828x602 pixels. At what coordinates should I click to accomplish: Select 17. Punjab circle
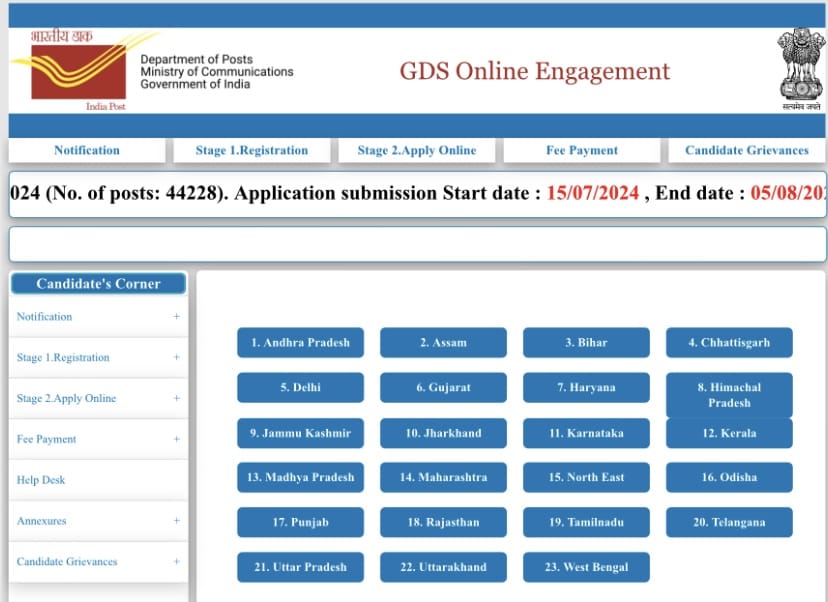[x=300, y=522]
